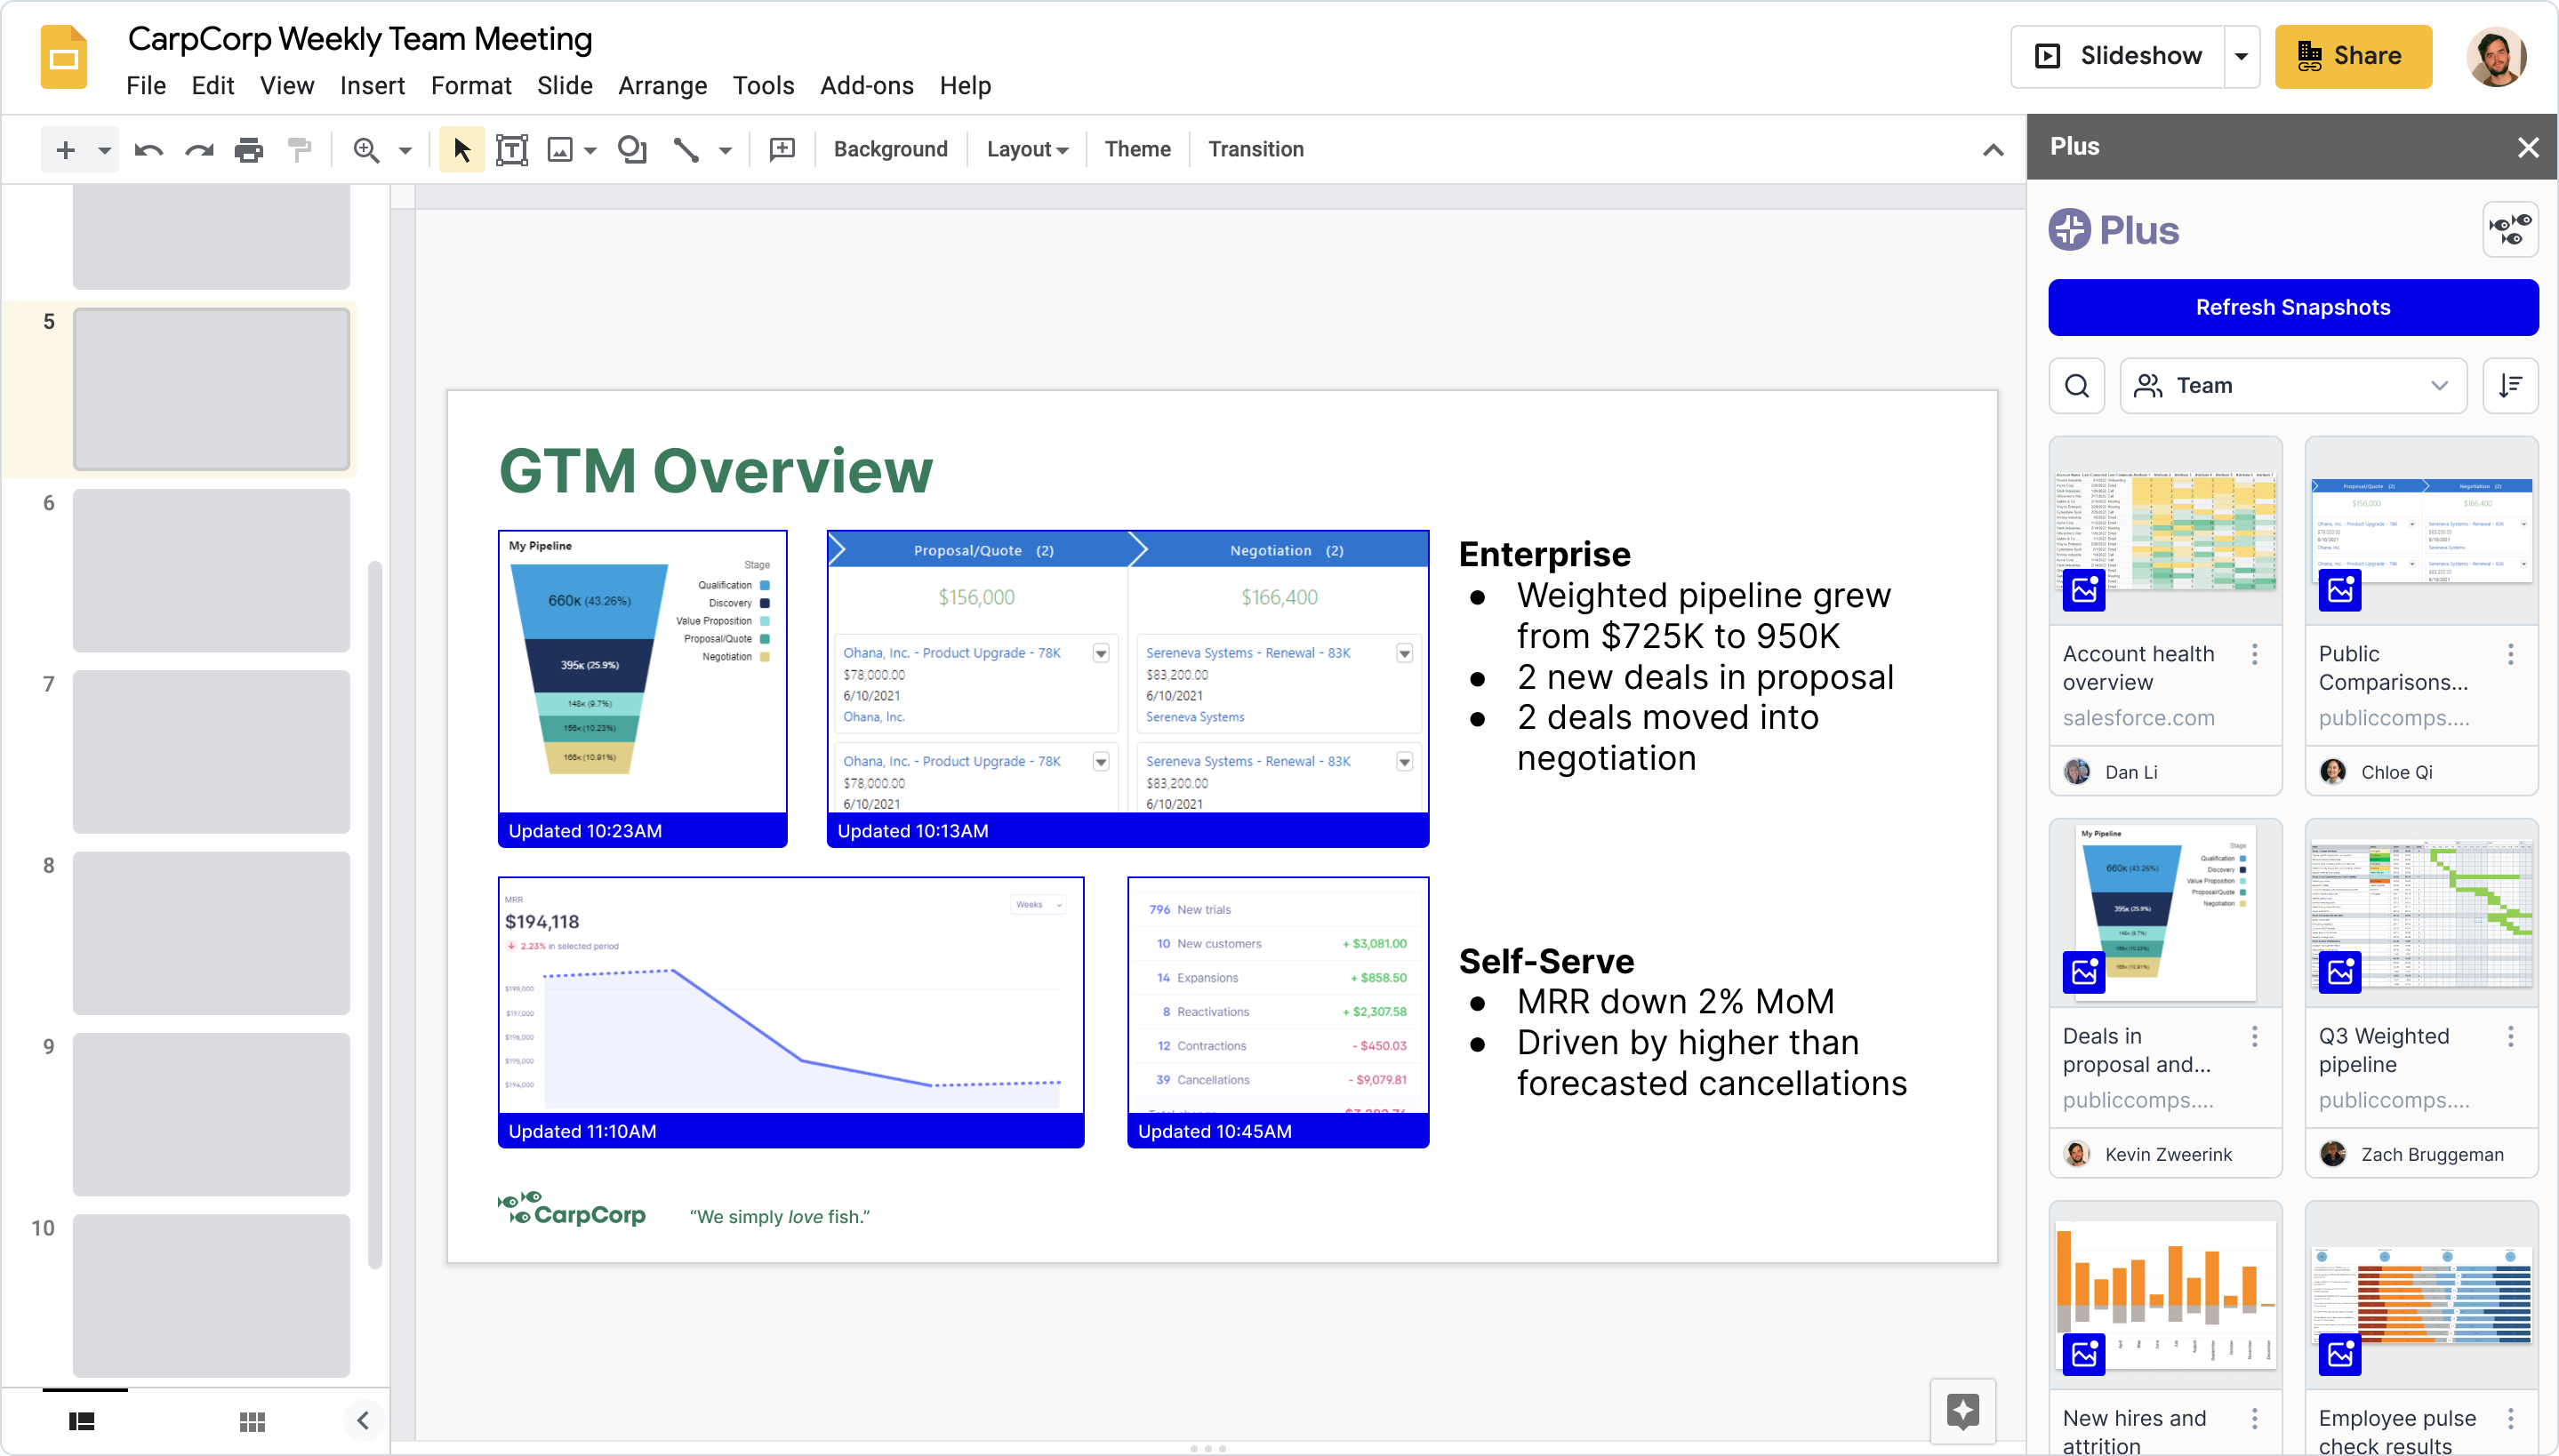
Task: Open the Insert menu
Action: tap(372, 86)
